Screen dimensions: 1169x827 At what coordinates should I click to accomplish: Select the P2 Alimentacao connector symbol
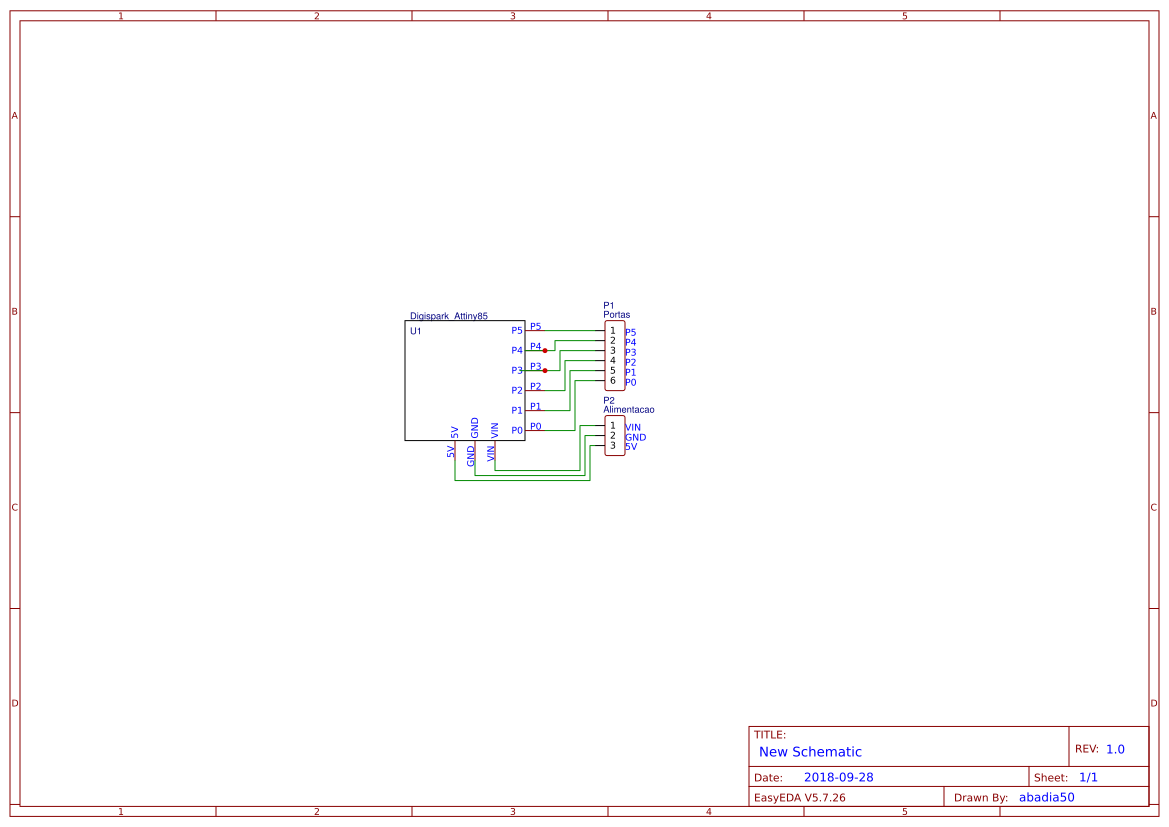[614, 436]
